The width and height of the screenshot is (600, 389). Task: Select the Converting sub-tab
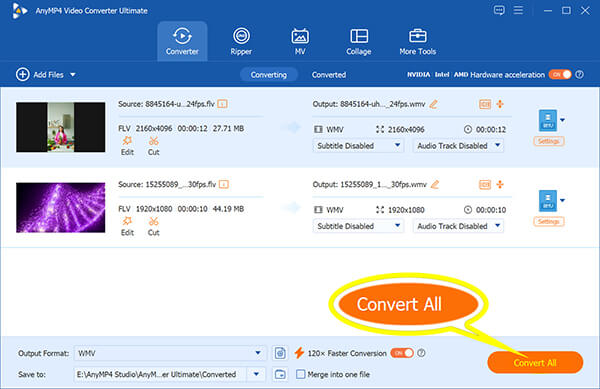(269, 75)
